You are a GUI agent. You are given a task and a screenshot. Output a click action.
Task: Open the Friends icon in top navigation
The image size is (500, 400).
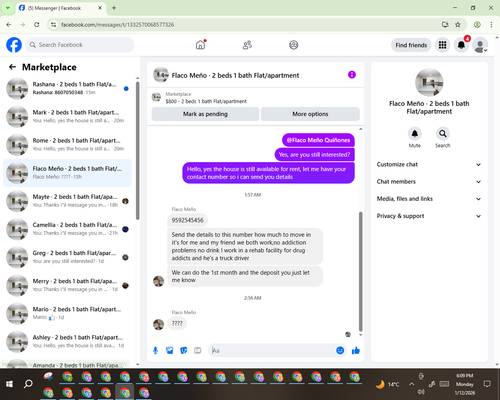coord(247,45)
